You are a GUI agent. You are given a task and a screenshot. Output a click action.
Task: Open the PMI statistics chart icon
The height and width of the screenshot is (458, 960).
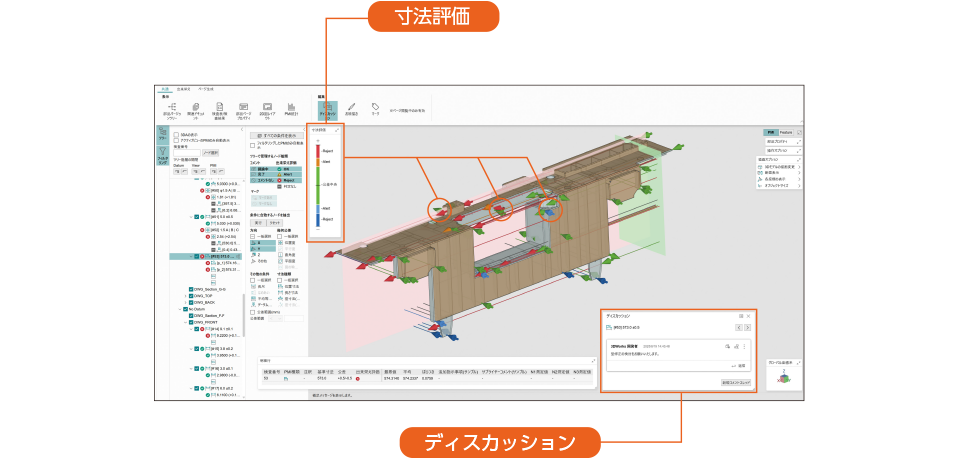pyautogui.click(x=291, y=108)
